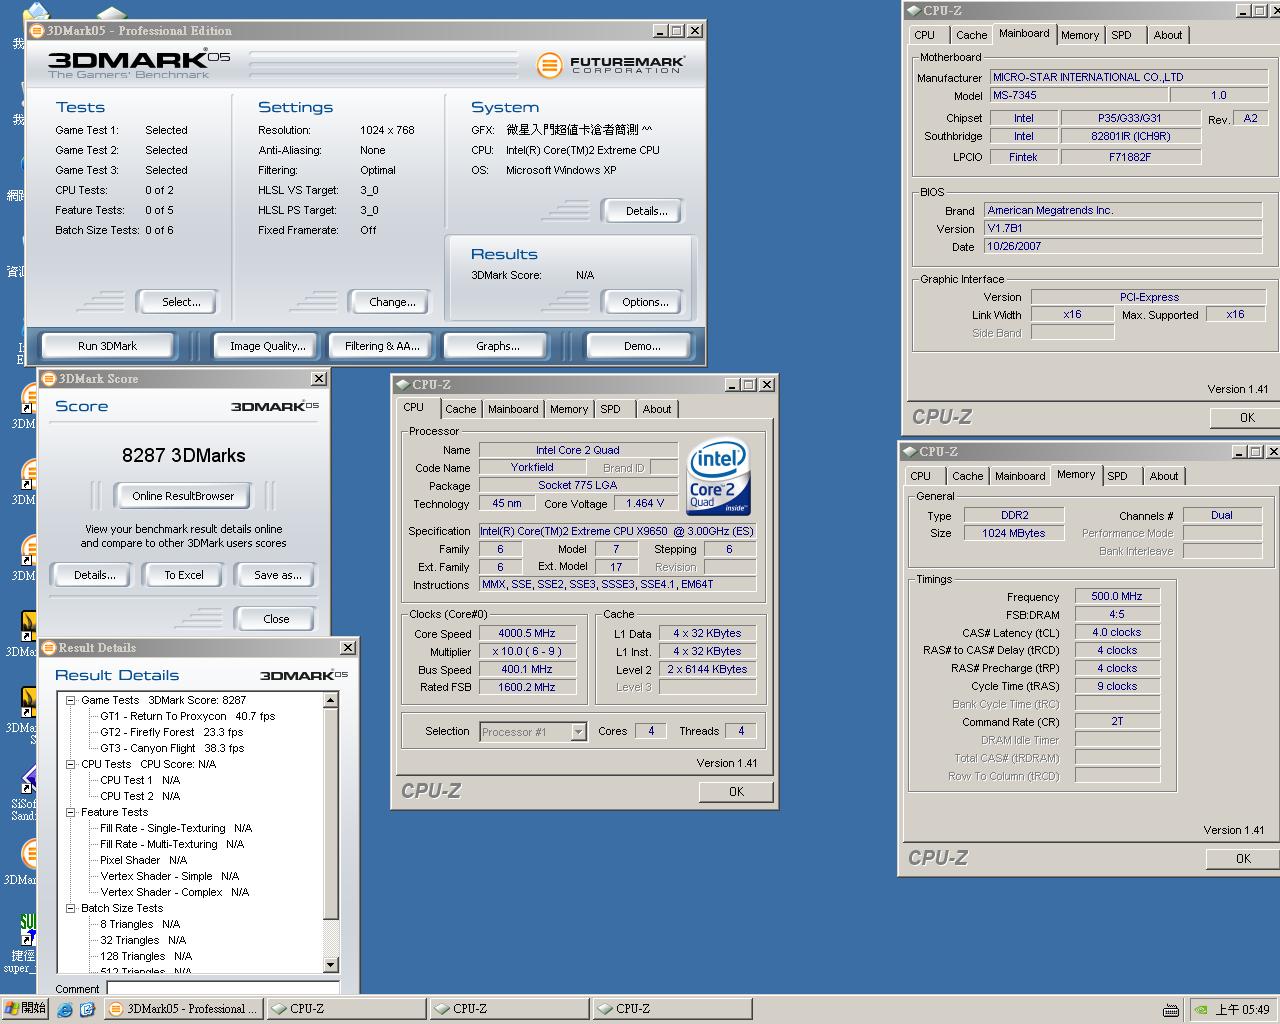Viewport: 1280px width, 1024px height.
Task: Export score To Excel
Action: click(184, 575)
